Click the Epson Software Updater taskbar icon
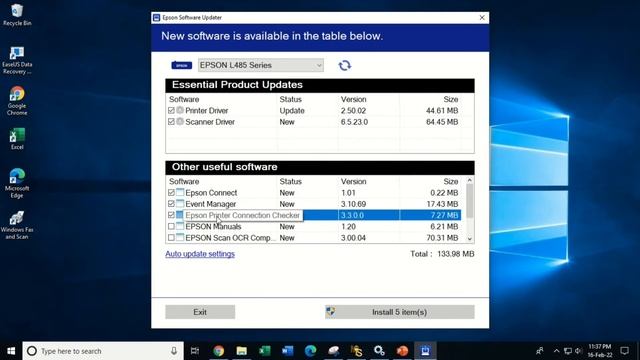Viewport: 640px width, 360px height. click(x=425, y=351)
